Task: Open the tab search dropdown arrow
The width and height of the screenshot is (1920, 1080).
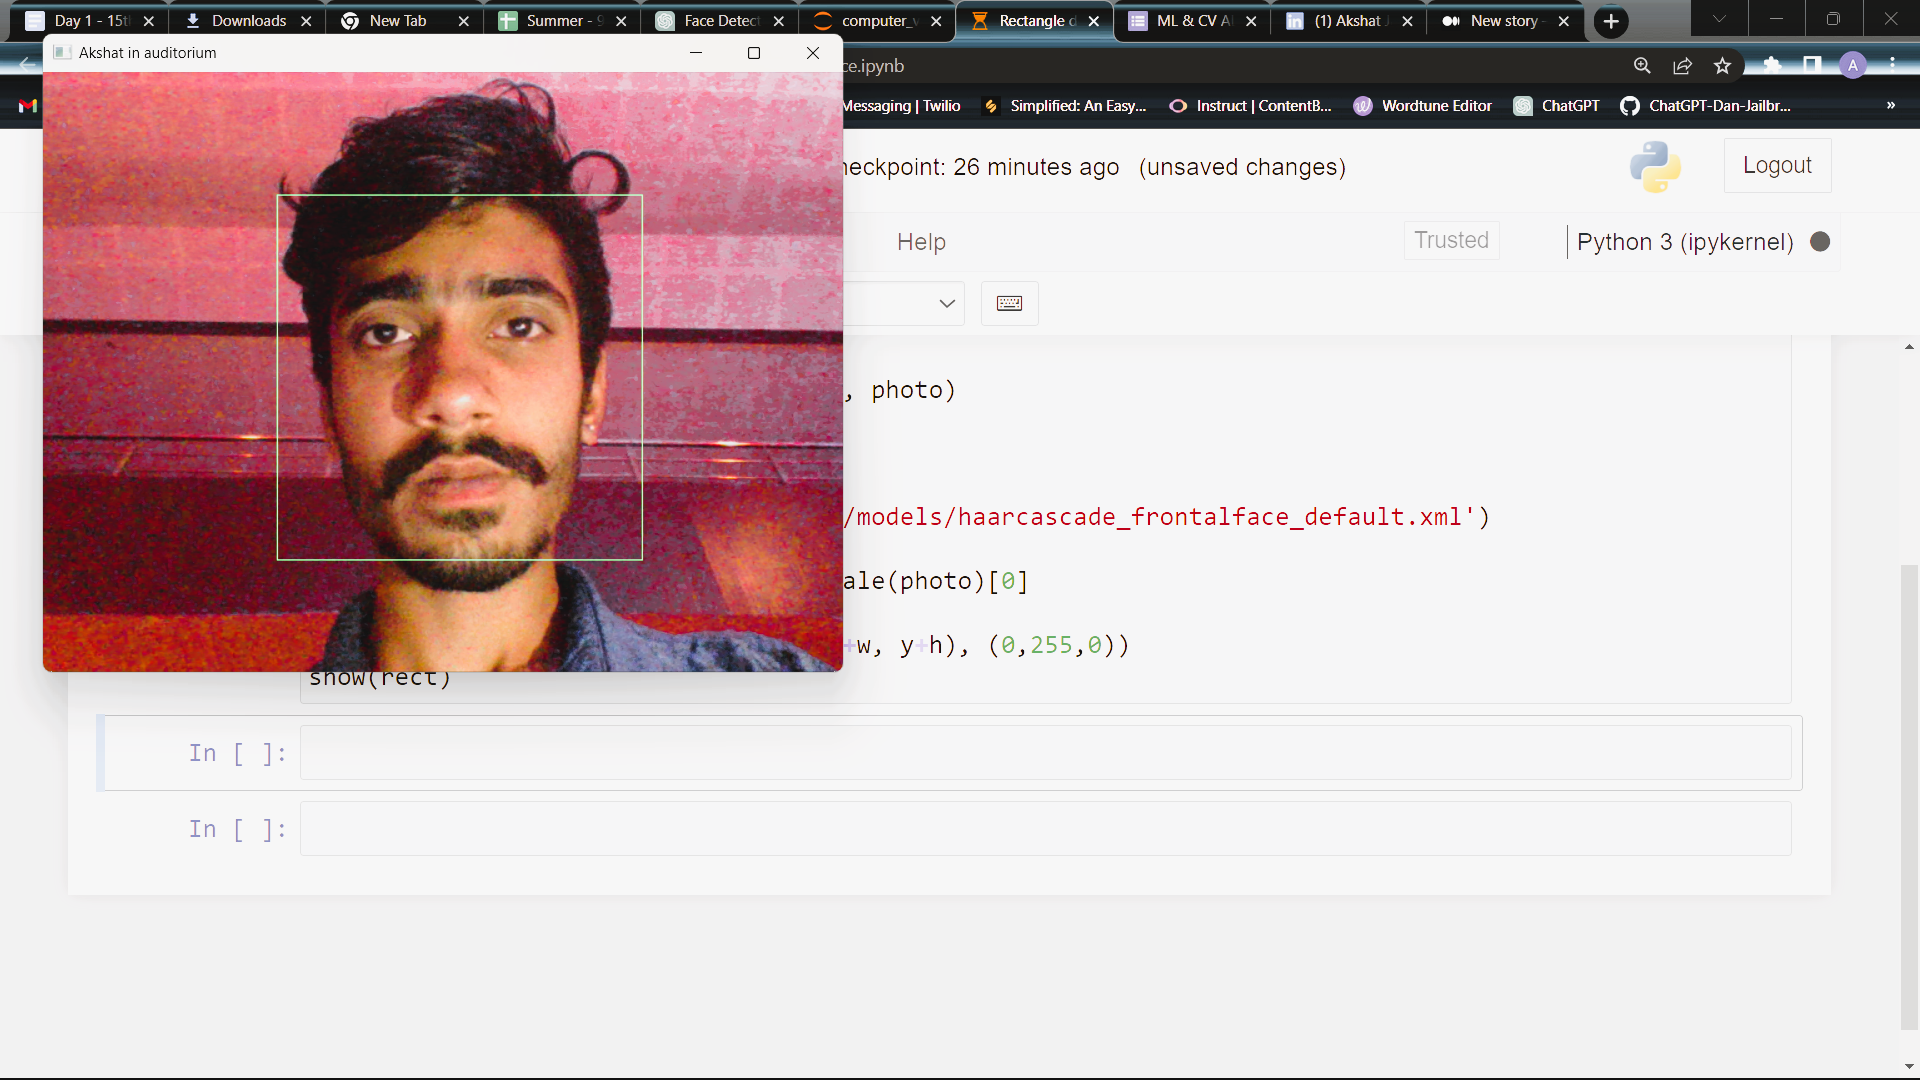Action: [1719, 19]
